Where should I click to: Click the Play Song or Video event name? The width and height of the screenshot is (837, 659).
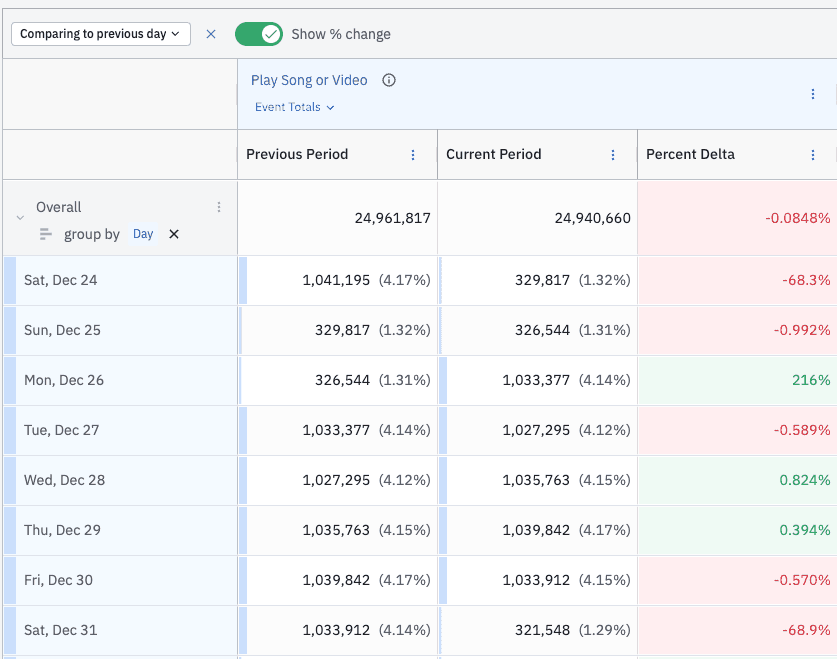pyautogui.click(x=309, y=80)
